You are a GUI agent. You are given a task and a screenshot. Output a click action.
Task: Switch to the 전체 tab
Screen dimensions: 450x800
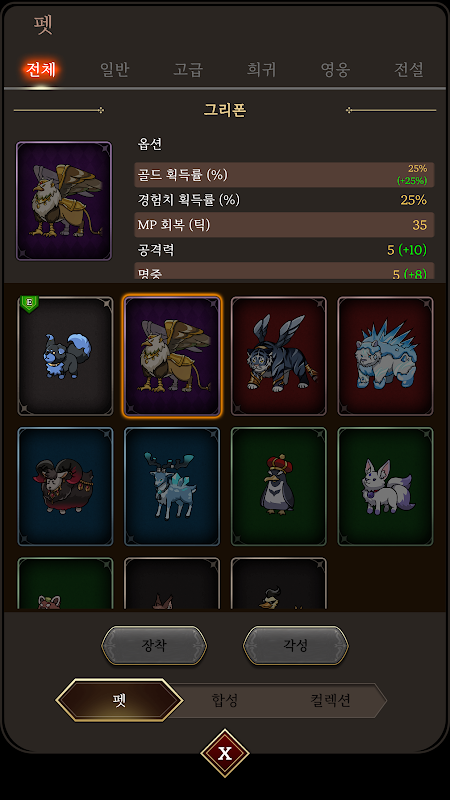coord(40,69)
